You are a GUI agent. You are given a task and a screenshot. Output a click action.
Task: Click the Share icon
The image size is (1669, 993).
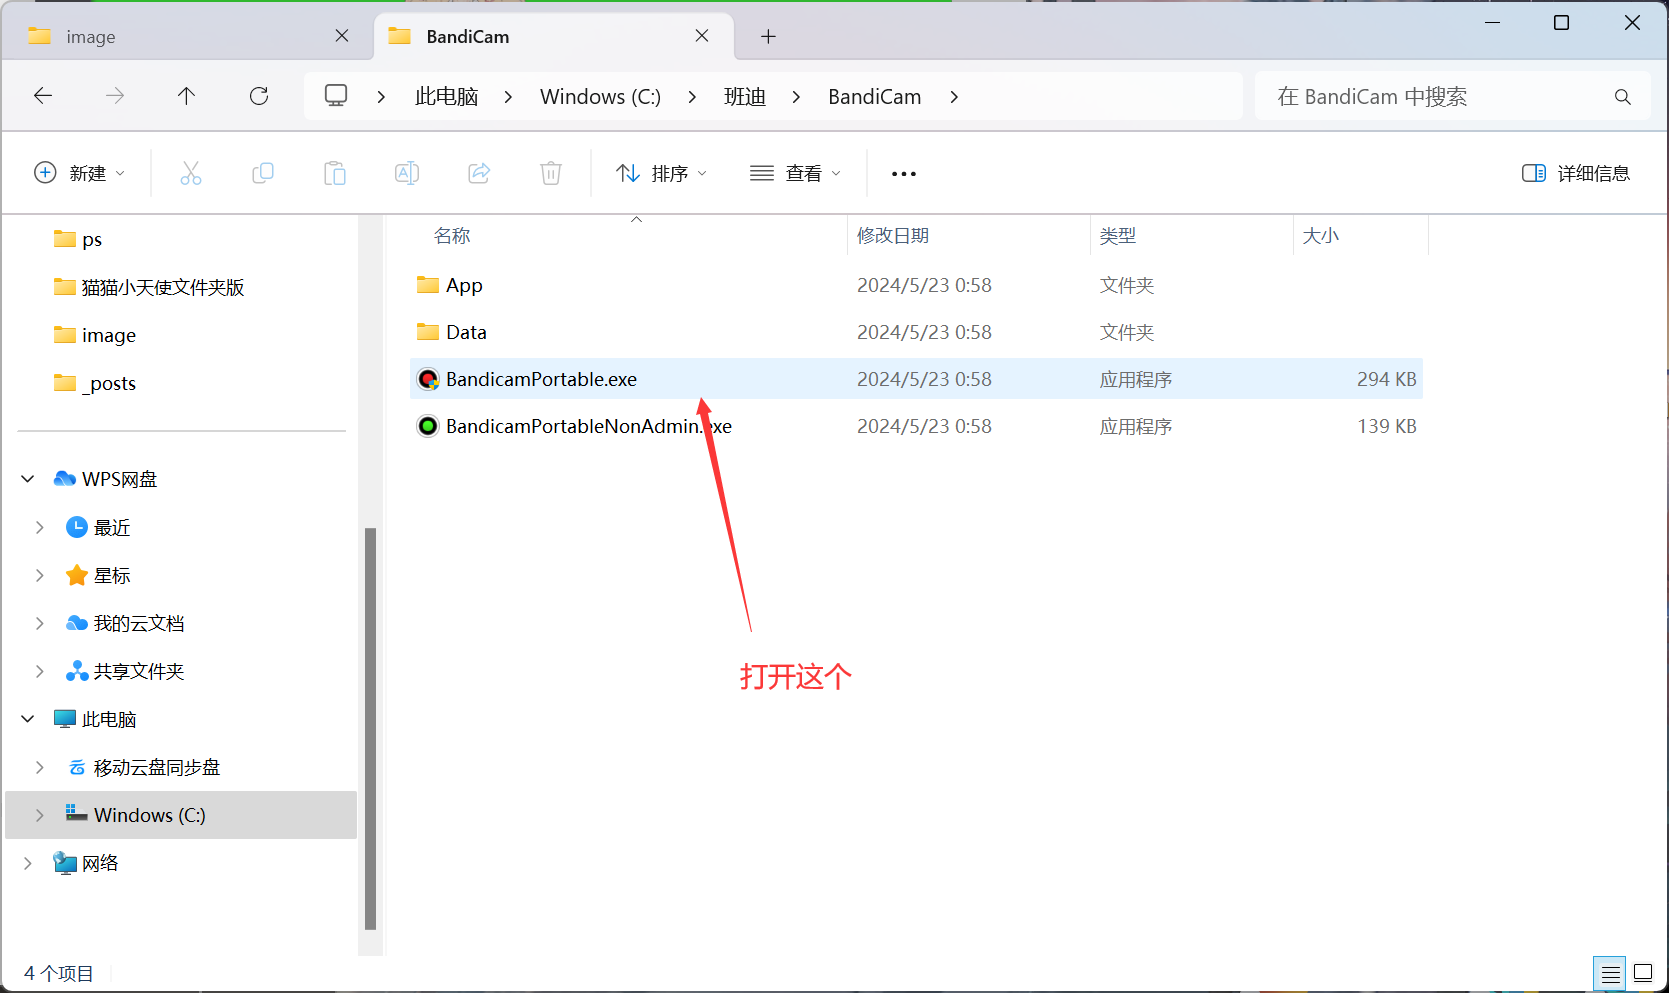479,173
